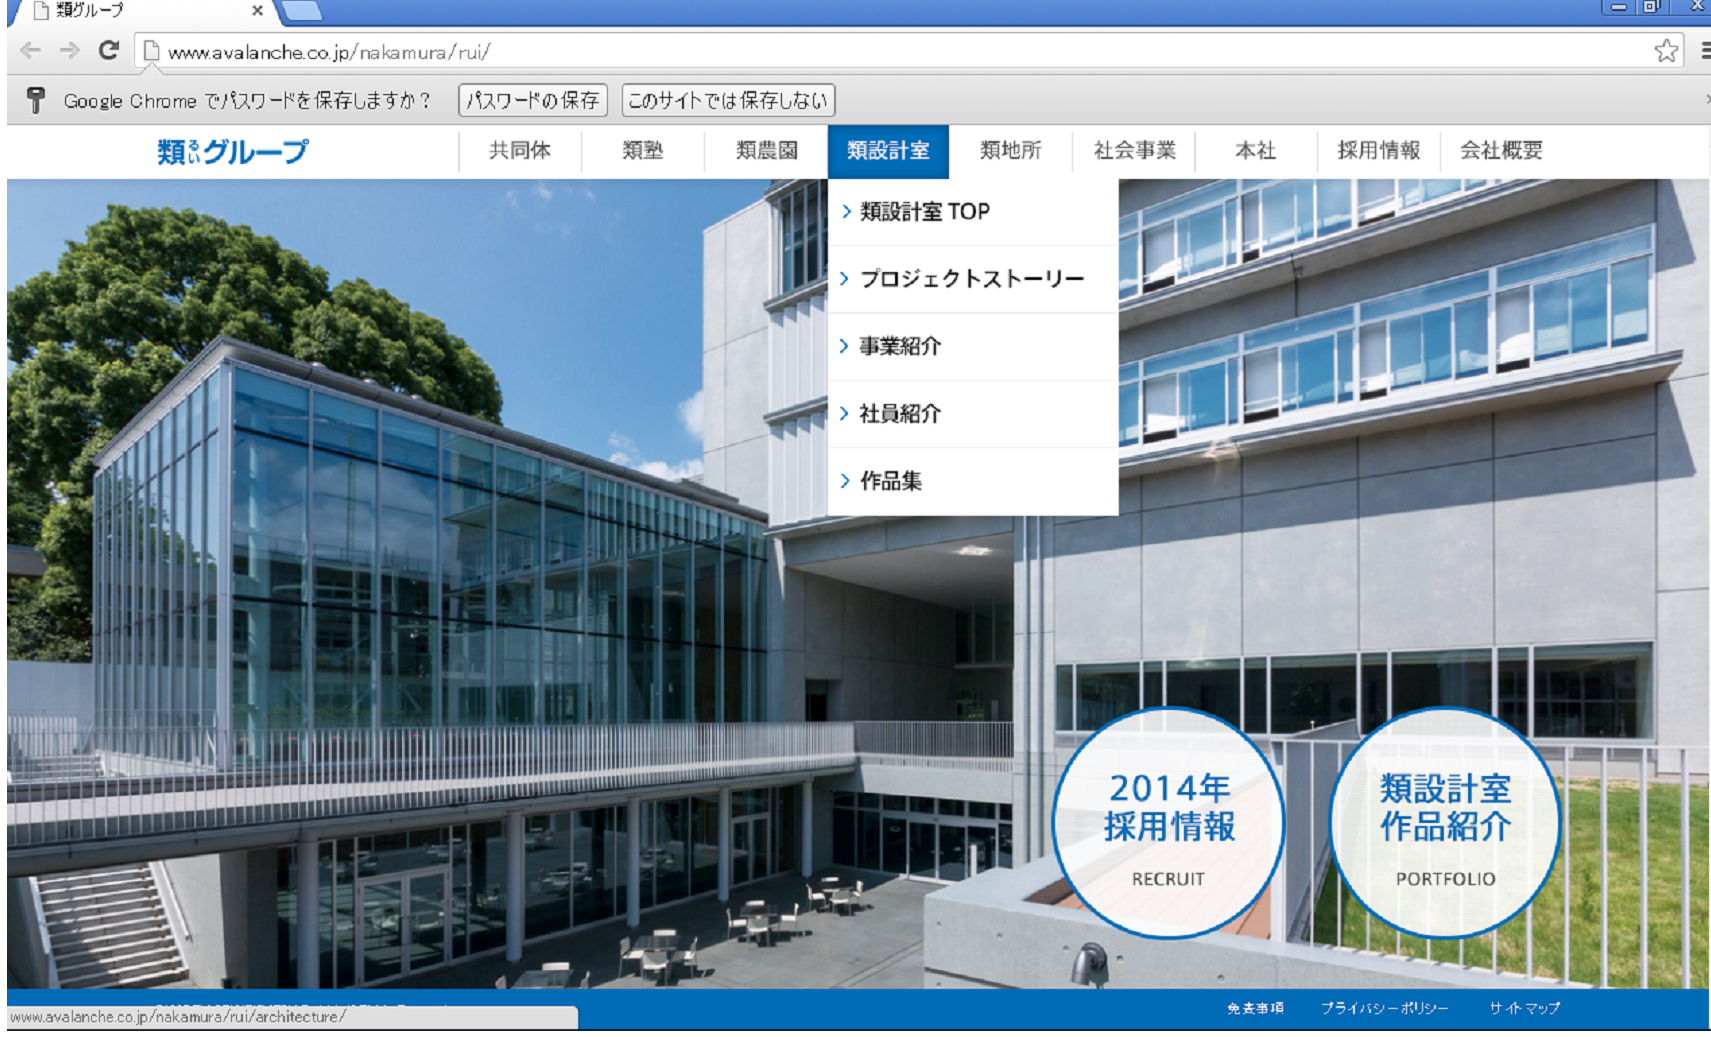Go to 採用情報 in navigation bar
The width and height of the screenshot is (1711, 1037).
(1378, 151)
